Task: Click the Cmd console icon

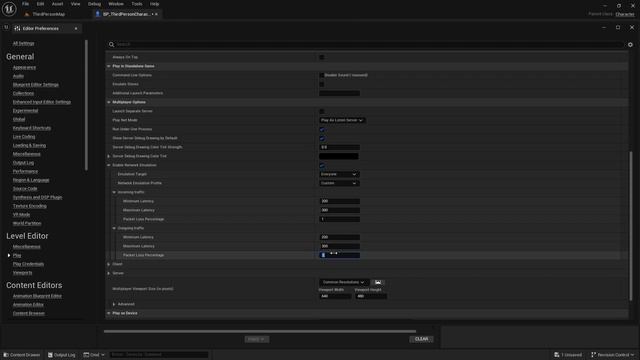Action: click(x=86, y=355)
